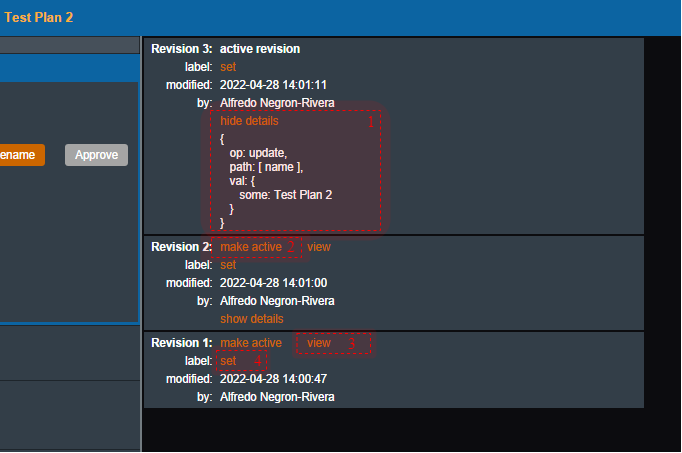Click the 14:01:11 modified timestamp
The height and width of the screenshot is (453, 682).
273,85
